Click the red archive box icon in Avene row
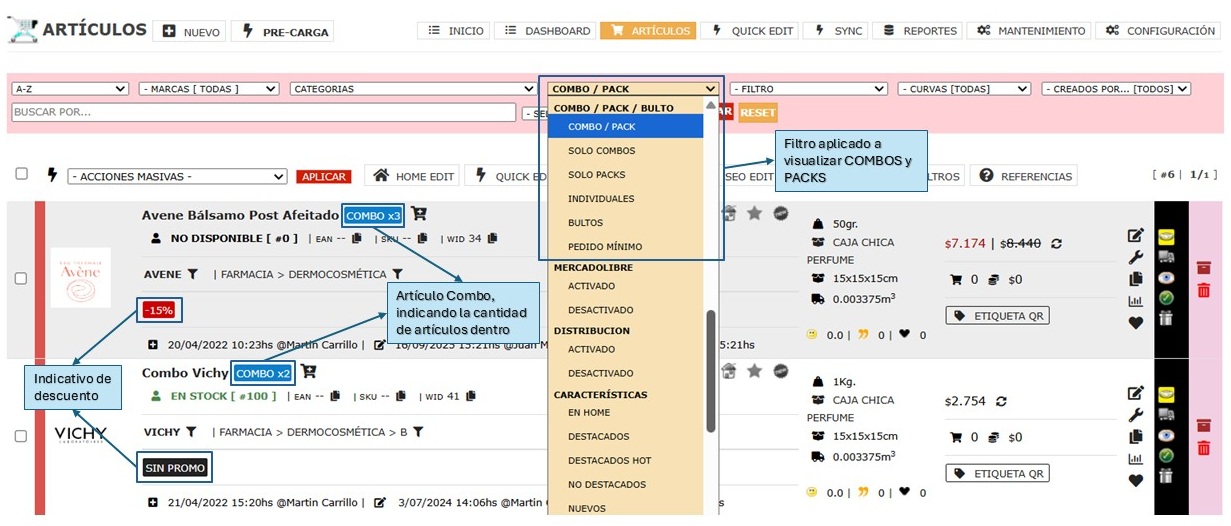1231x526 pixels. click(1204, 267)
